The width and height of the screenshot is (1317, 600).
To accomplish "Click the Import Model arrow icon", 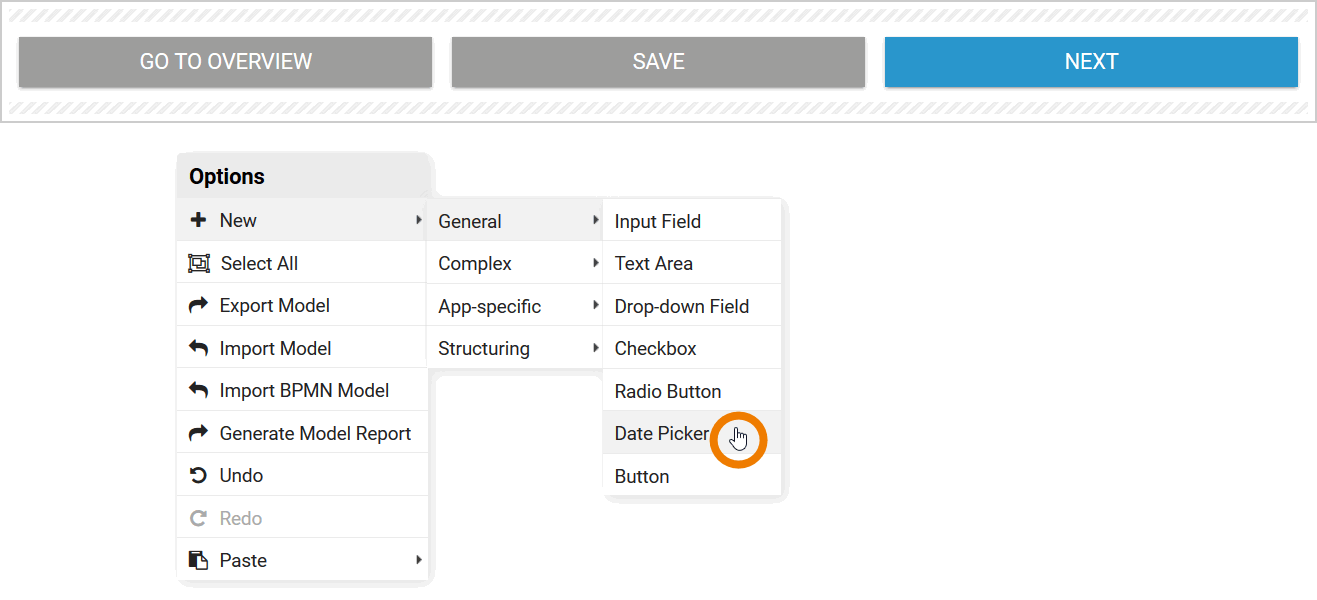I will click(197, 347).
